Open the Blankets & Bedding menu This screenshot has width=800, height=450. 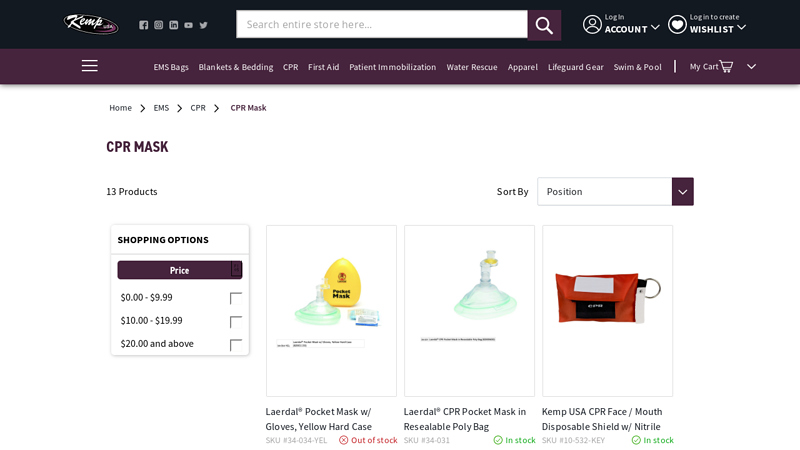pos(236,67)
